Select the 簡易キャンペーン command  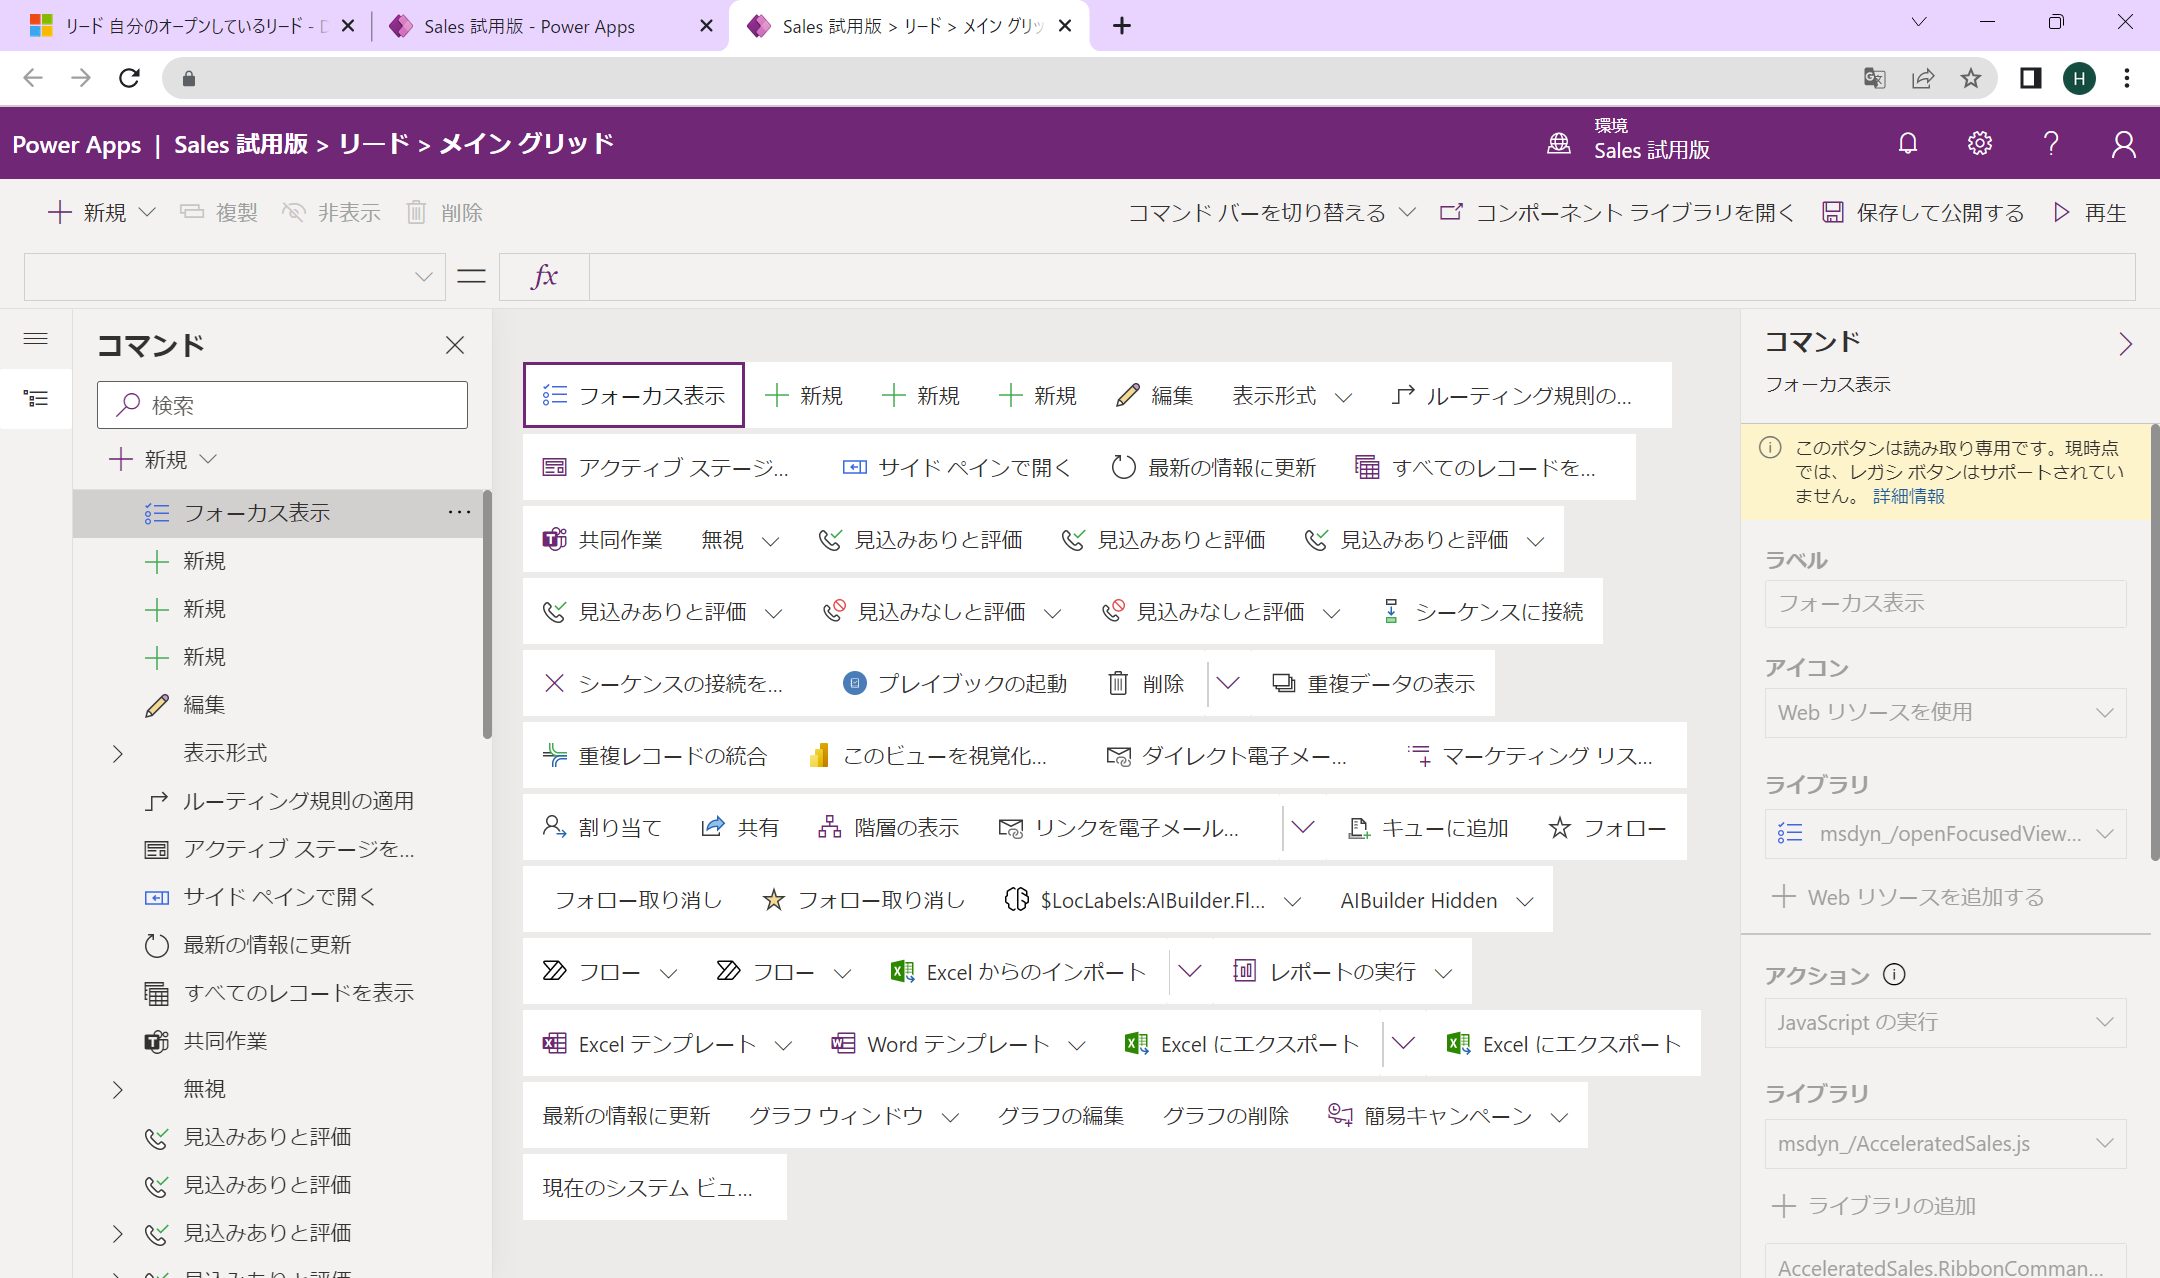click(1430, 1116)
